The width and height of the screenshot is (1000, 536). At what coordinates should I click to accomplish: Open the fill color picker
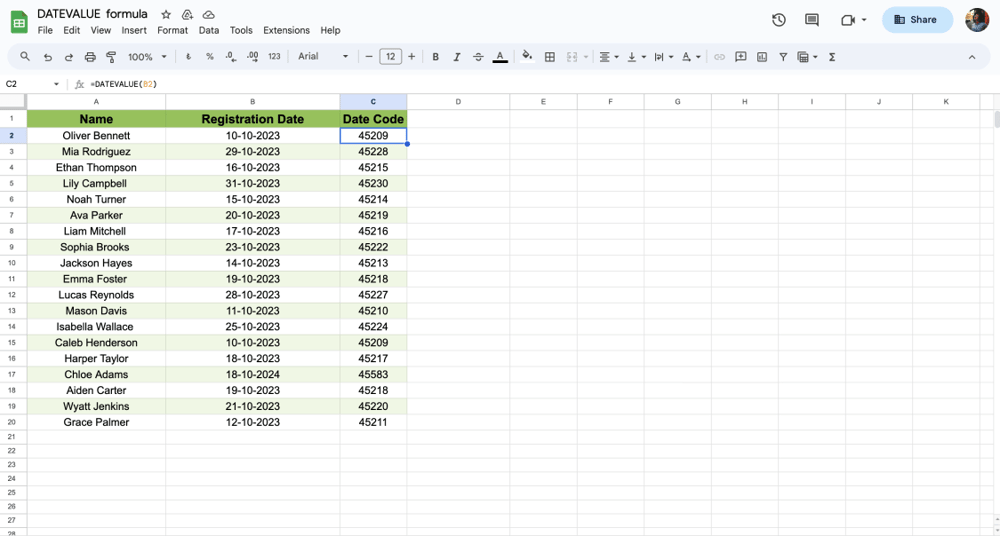click(x=527, y=57)
